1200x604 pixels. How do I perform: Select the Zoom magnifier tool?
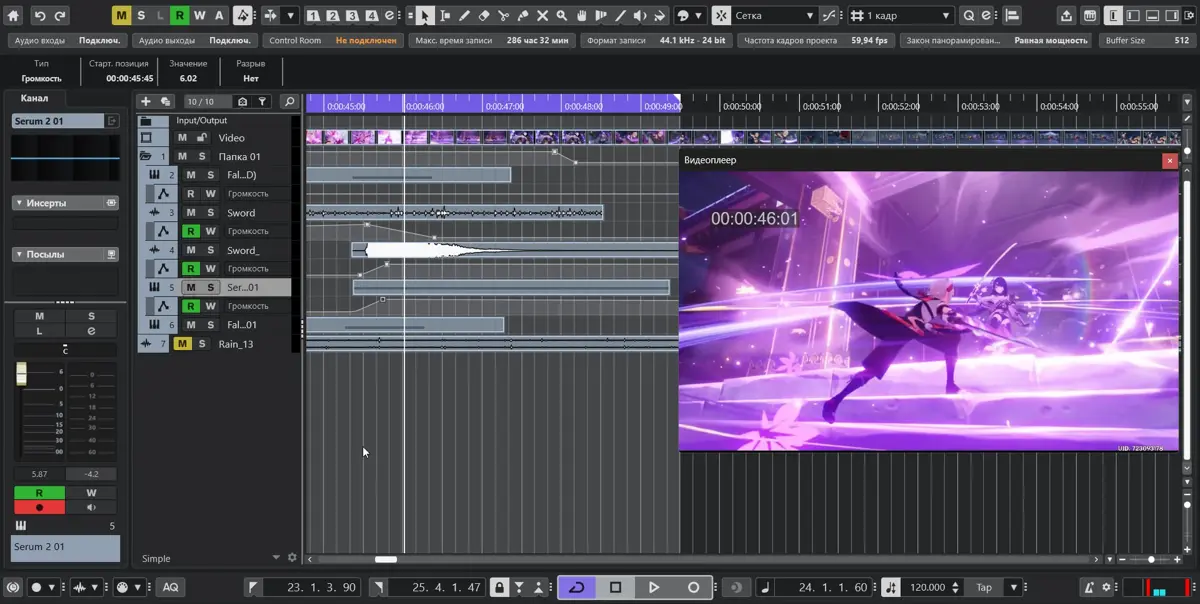(562, 16)
